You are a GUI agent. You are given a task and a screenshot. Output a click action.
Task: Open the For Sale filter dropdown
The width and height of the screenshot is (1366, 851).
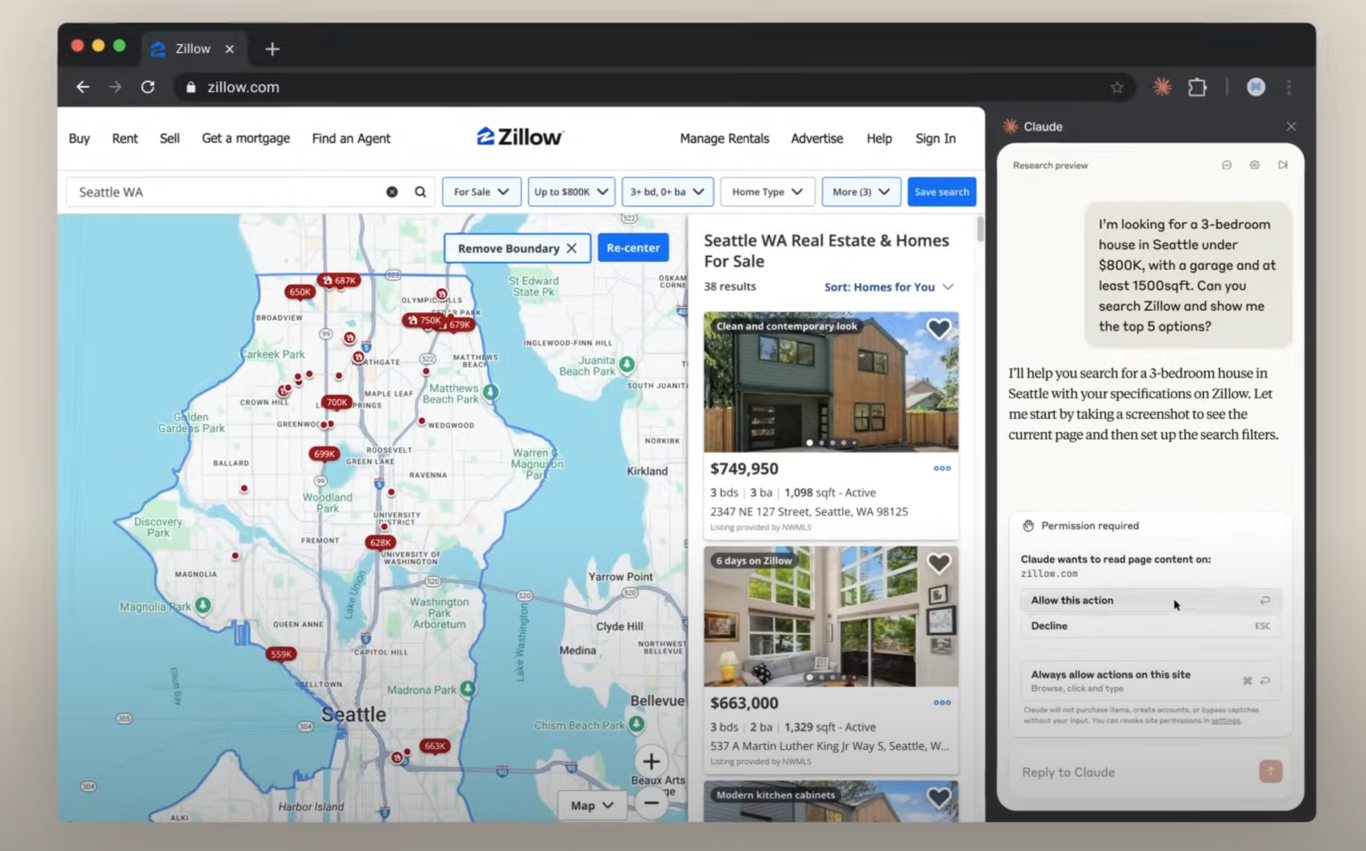(481, 192)
